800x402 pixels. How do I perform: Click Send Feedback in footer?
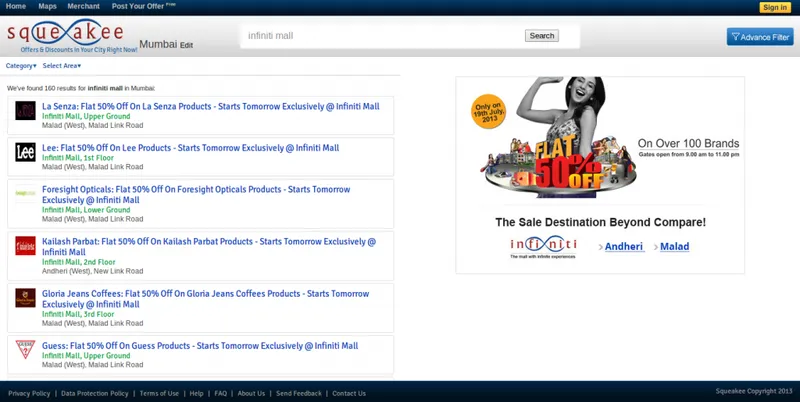pyautogui.click(x=299, y=393)
